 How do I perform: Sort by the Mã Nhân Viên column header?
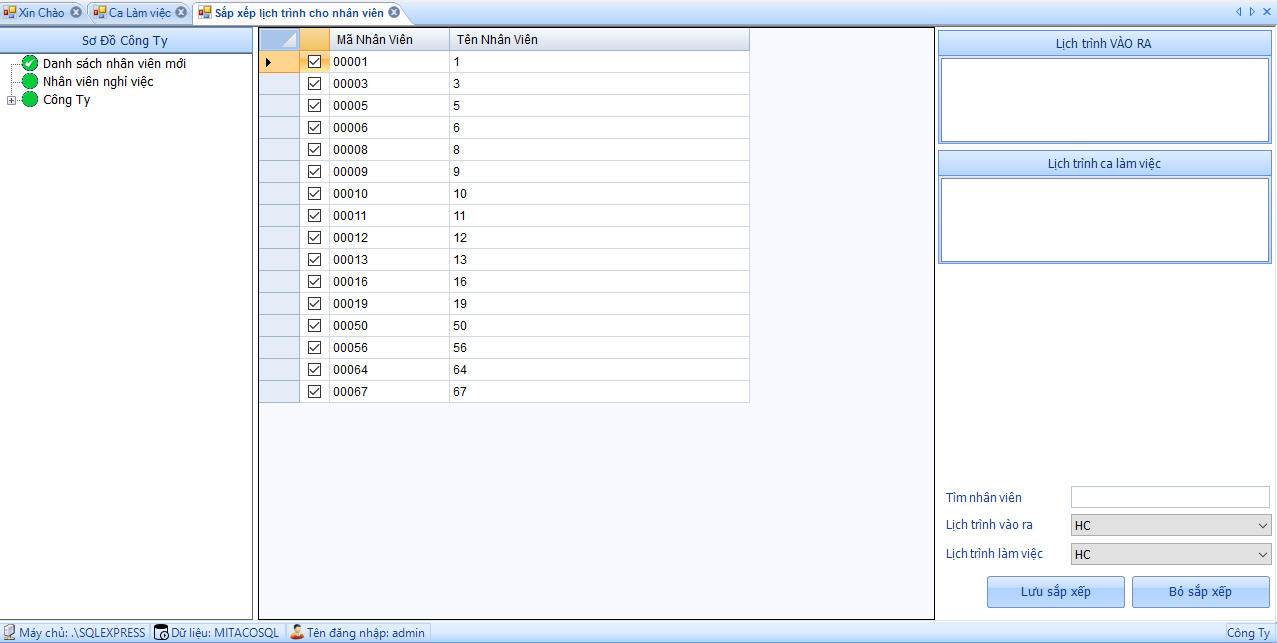(x=388, y=40)
